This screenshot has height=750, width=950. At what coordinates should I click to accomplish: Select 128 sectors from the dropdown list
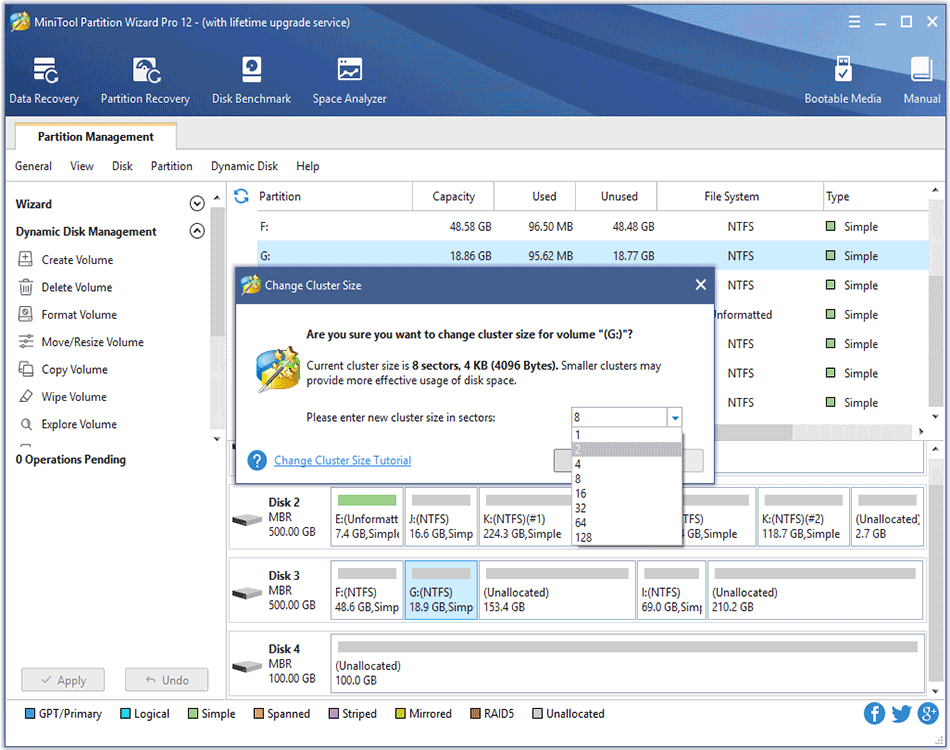tap(627, 537)
